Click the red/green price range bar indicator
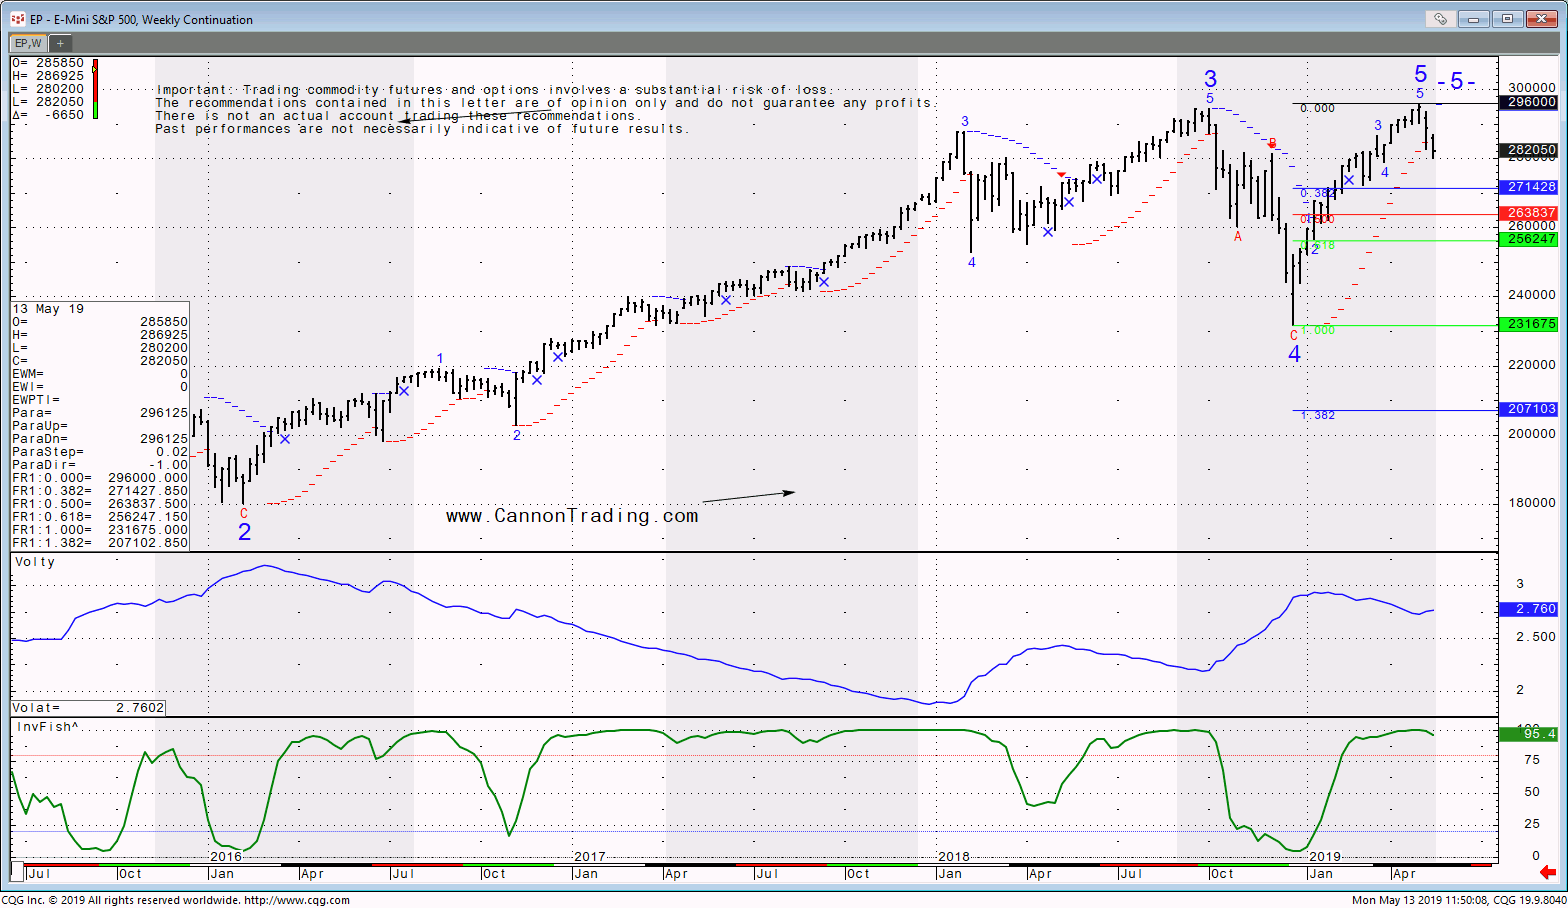The width and height of the screenshot is (1568, 908). click(x=95, y=89)
